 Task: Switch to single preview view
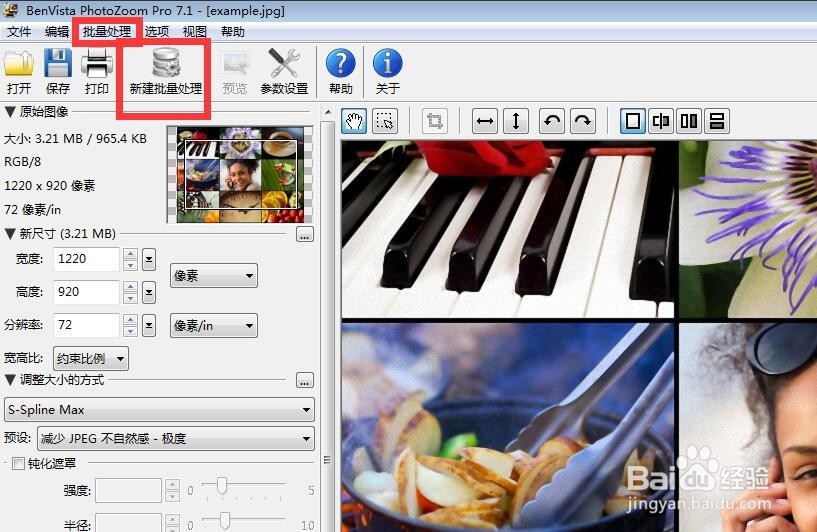[633, 121]
